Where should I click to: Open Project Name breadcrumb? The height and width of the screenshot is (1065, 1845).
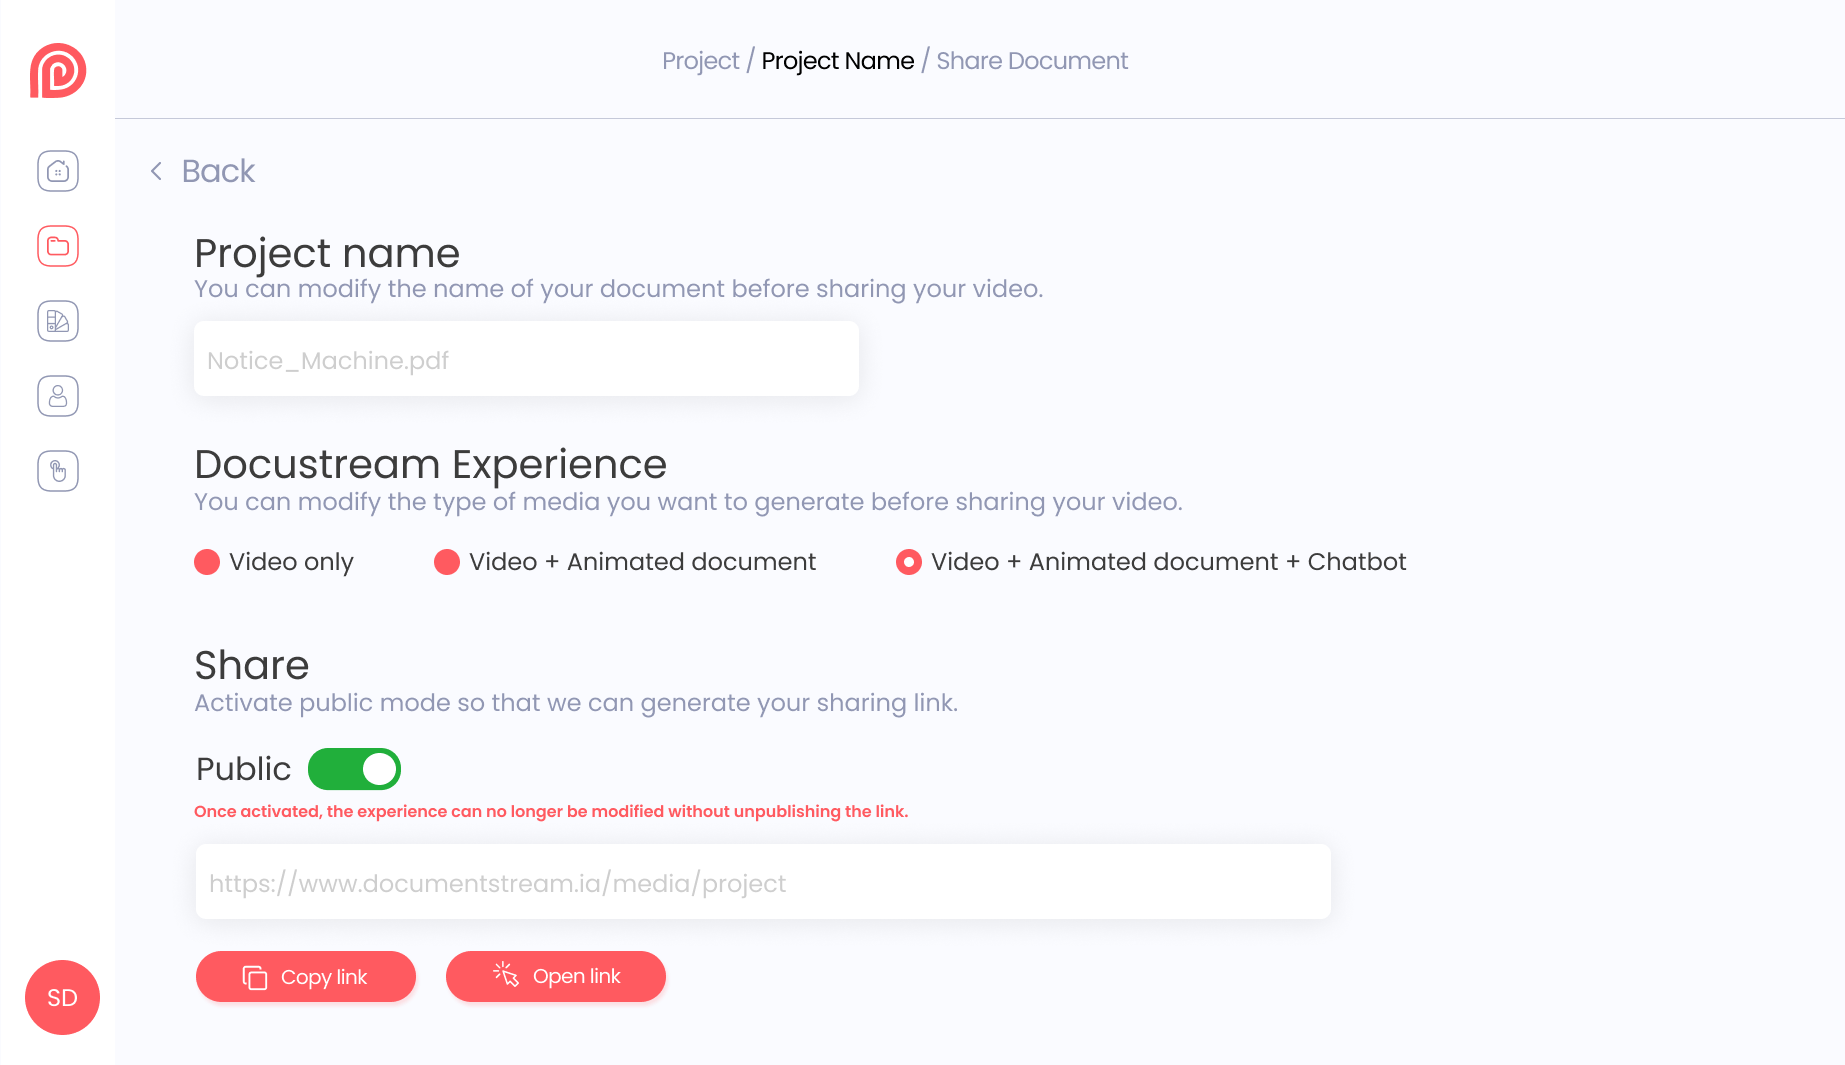[838, 61]
